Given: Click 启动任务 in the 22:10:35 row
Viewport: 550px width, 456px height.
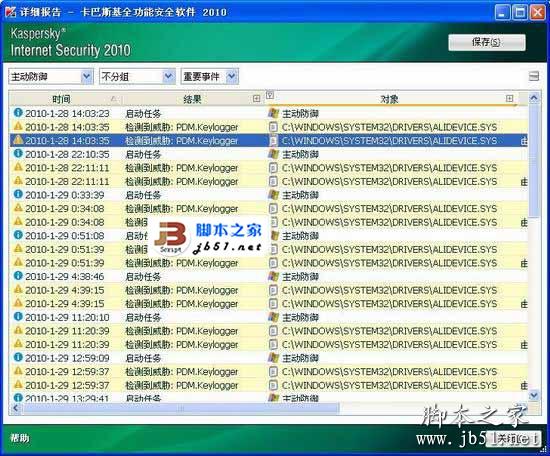Looking at the screenshot, I should coord(143,154).
